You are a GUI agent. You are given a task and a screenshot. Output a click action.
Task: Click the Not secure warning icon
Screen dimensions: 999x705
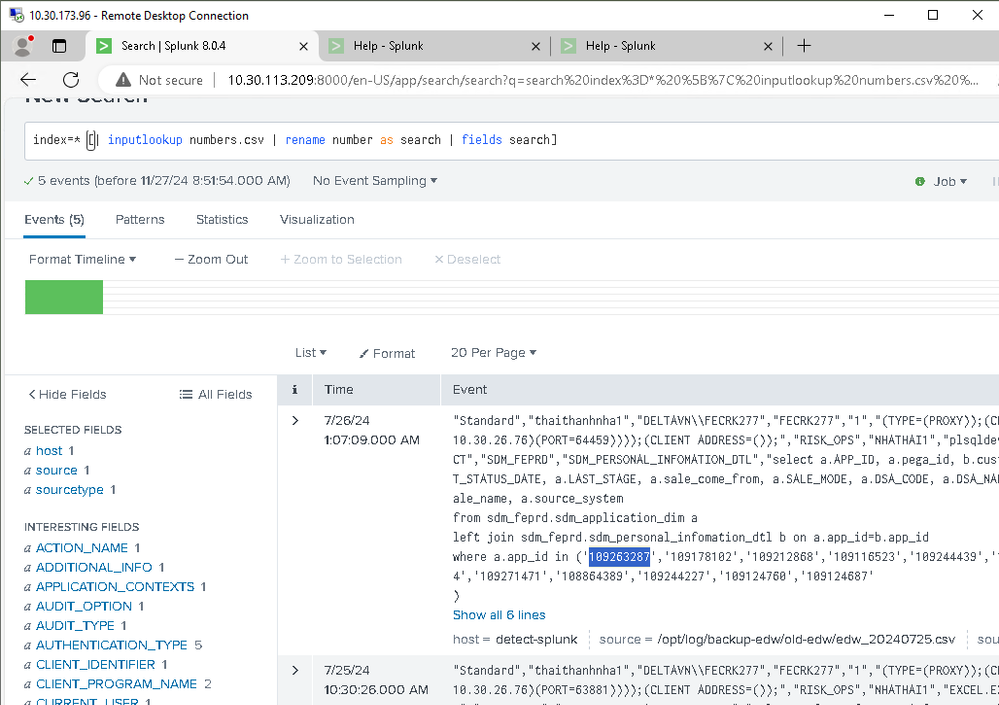(123, 80)
